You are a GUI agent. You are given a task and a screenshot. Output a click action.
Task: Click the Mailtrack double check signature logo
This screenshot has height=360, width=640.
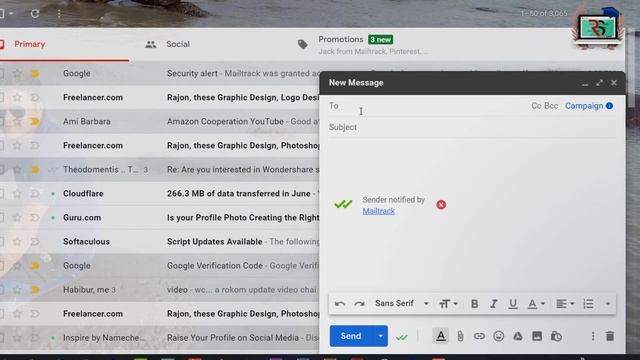pos(343,204)
